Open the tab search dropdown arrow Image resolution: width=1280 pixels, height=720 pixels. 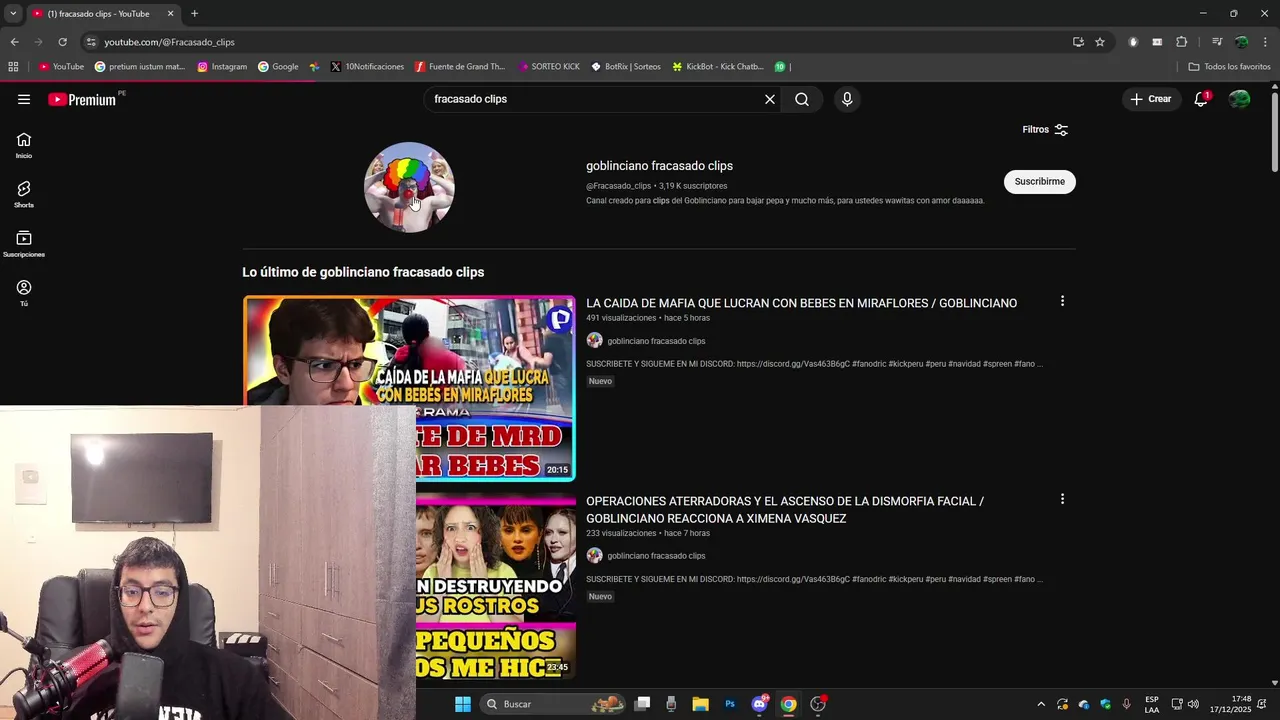pyautogui.click(x=12, y=14)
